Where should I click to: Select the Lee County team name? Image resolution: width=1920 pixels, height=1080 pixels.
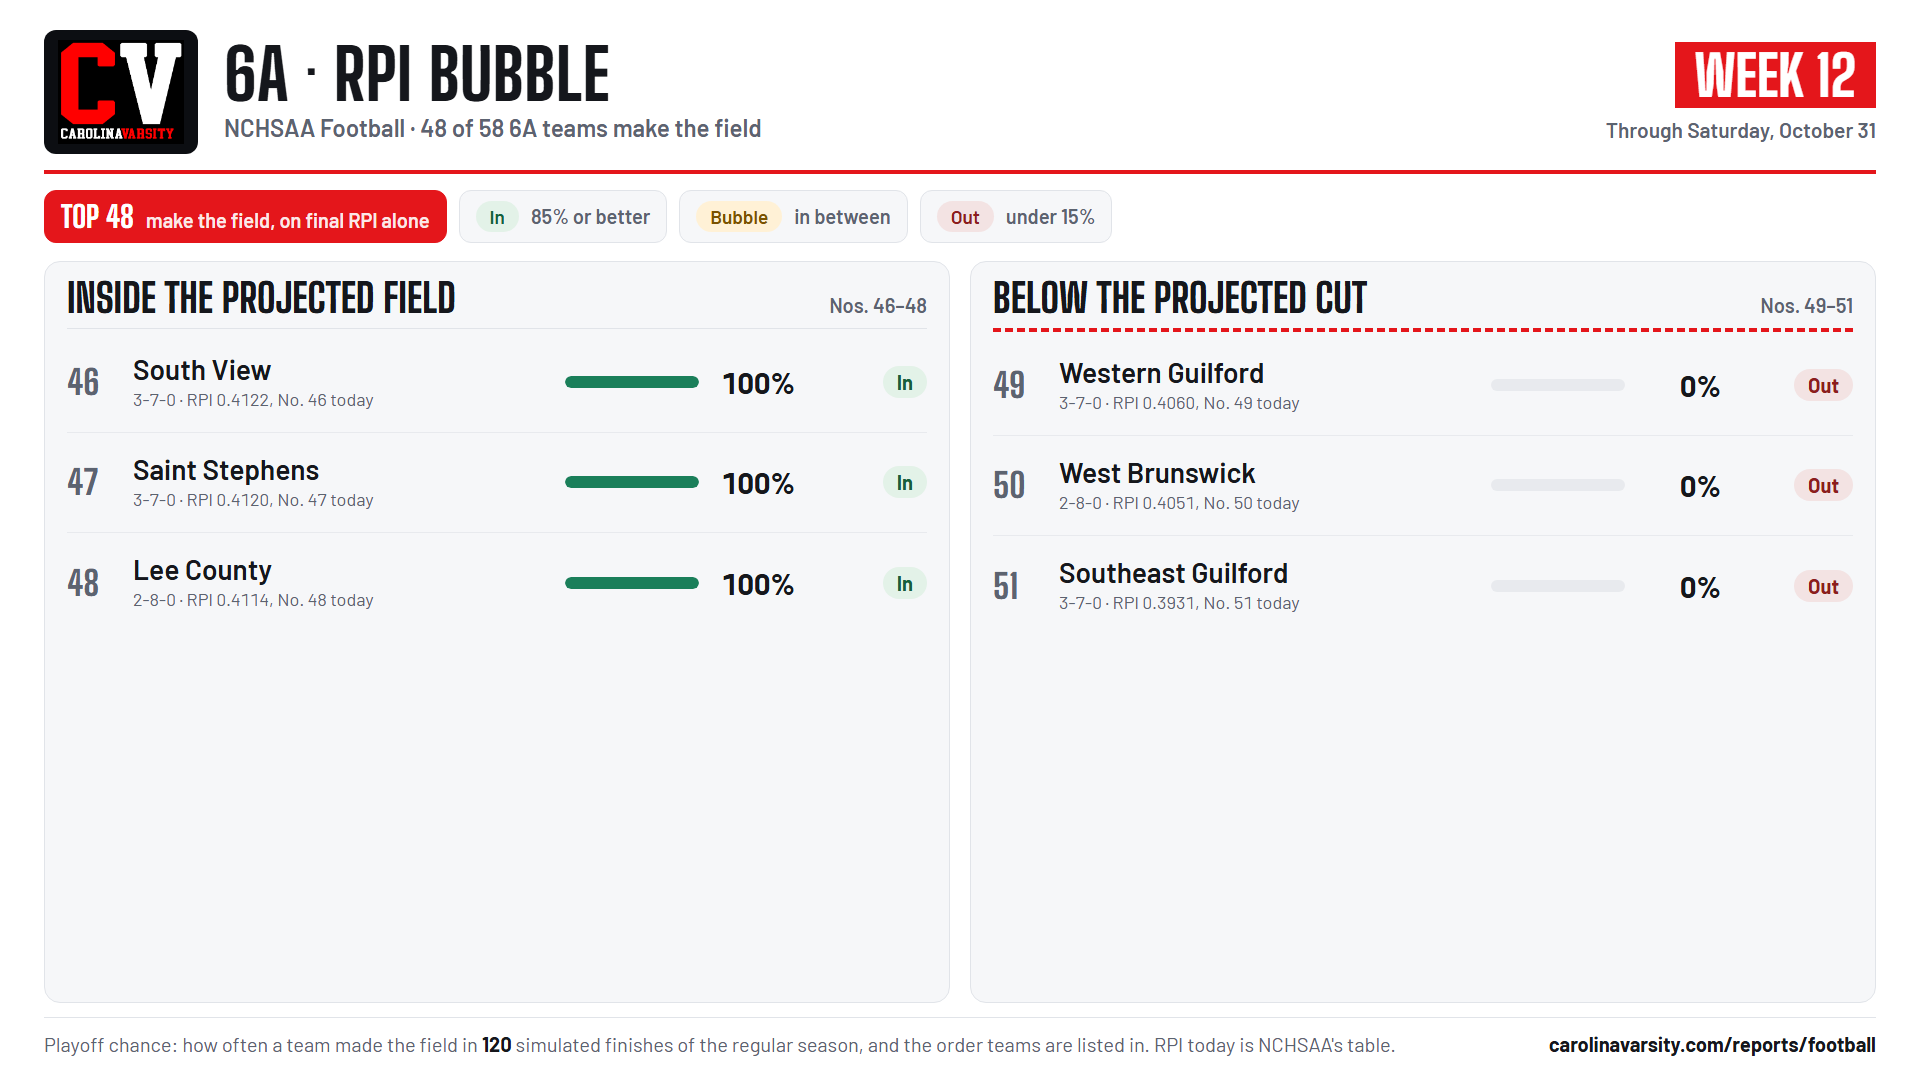click(202, 570)
